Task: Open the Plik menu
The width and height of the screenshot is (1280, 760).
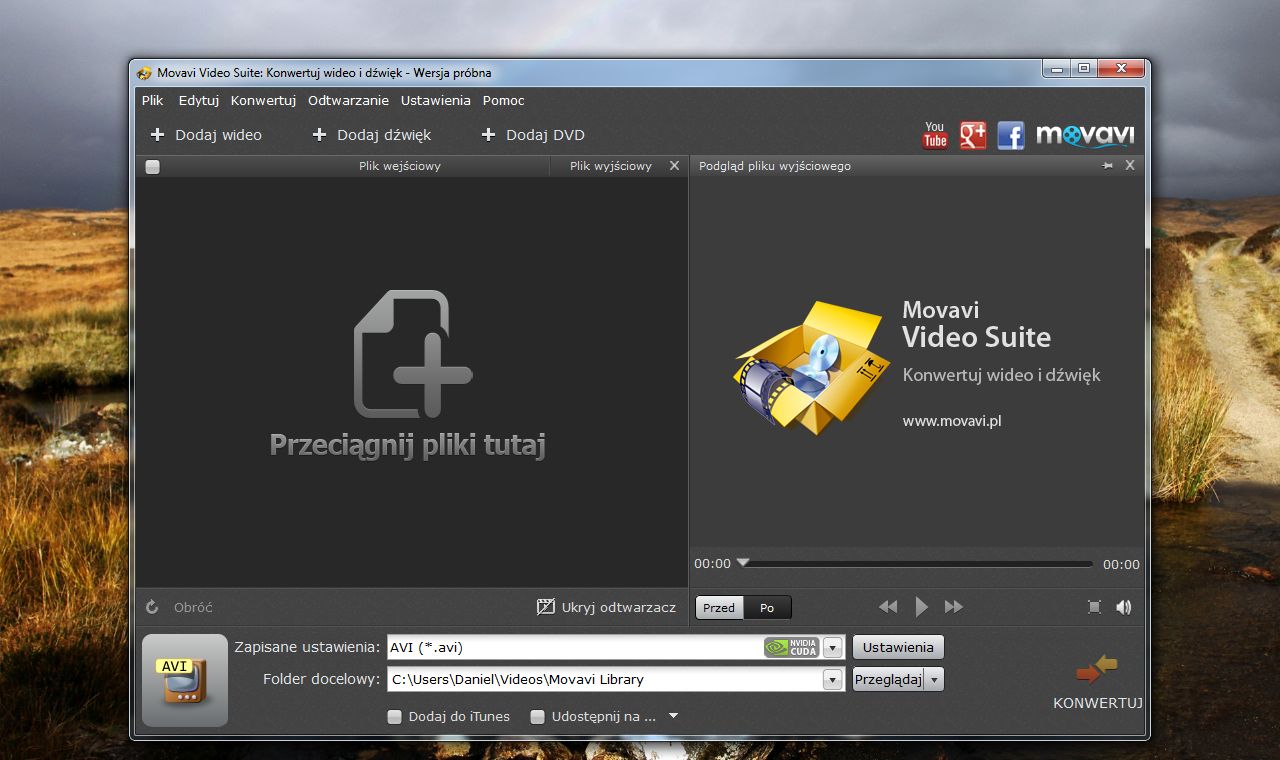Action: [152, 100]
